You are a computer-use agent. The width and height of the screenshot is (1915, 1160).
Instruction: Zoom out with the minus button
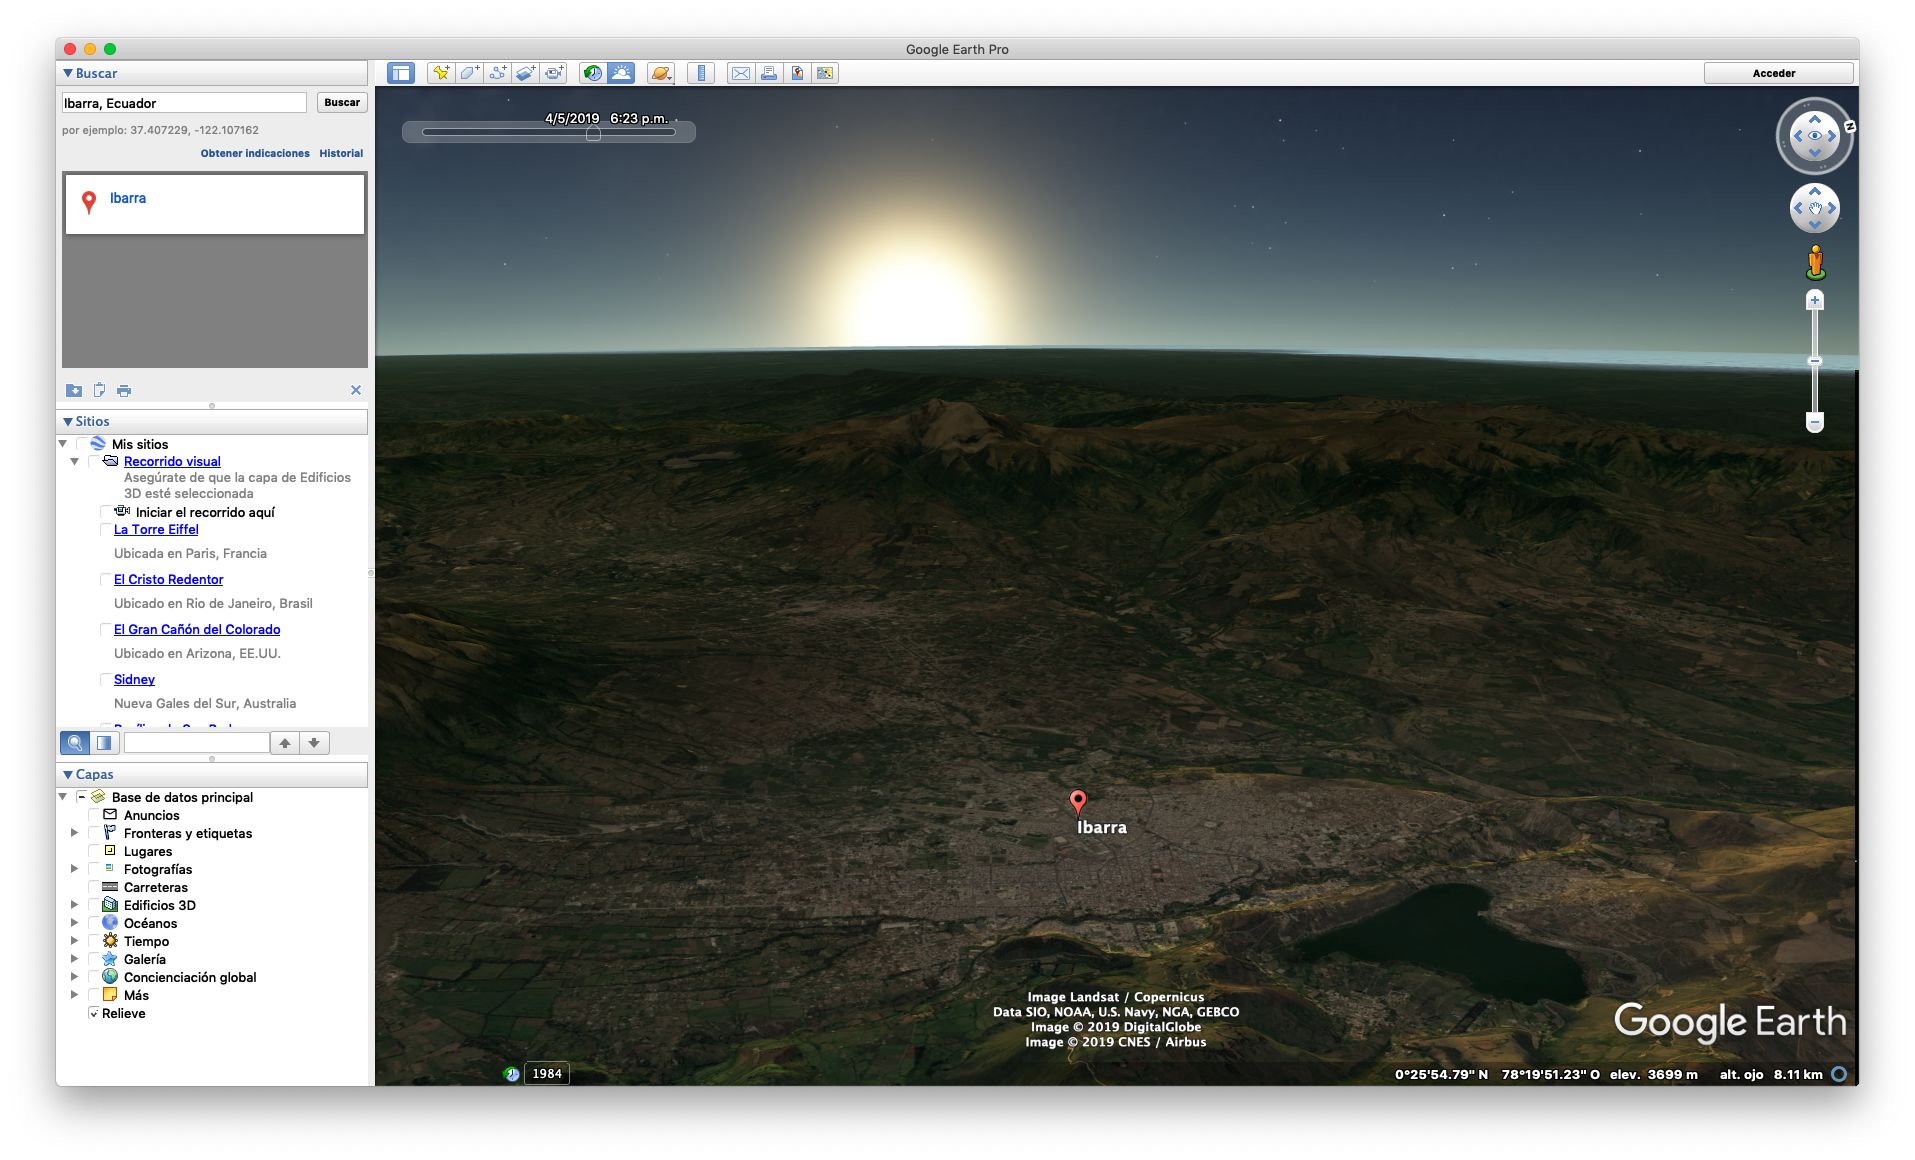pos(1815,422)
